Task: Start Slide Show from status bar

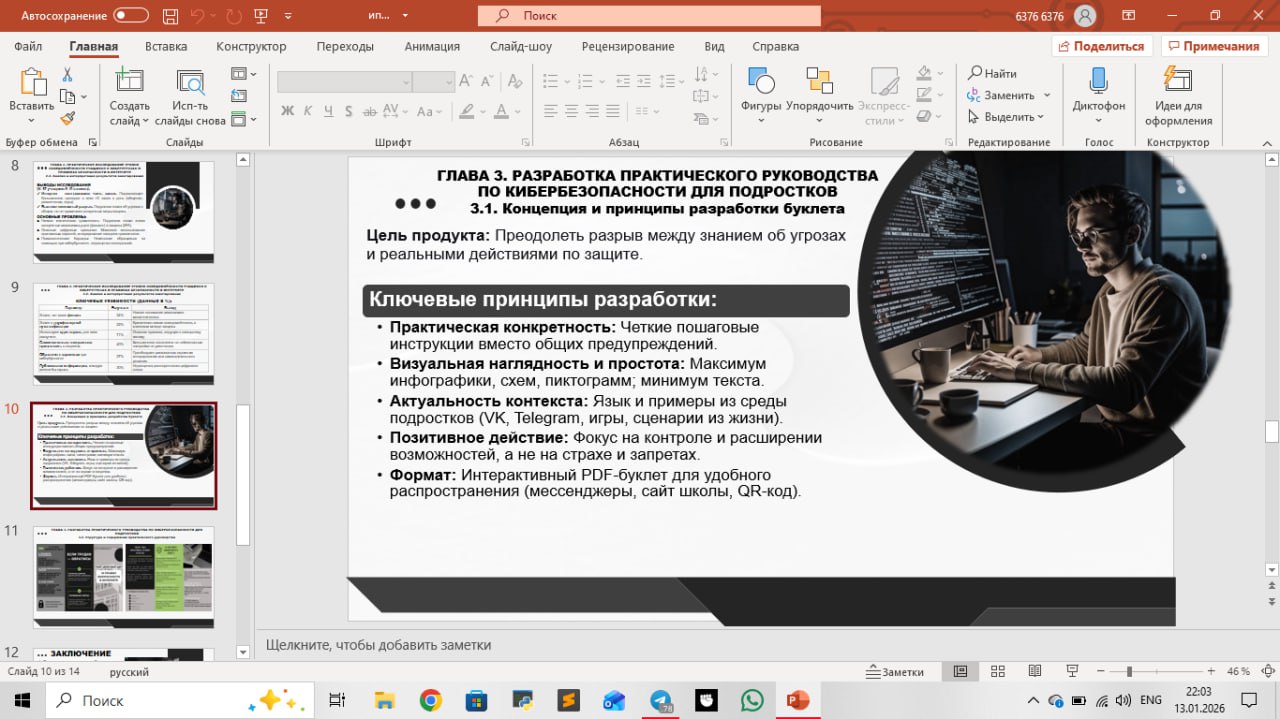Action: [x=1072, y=671]
